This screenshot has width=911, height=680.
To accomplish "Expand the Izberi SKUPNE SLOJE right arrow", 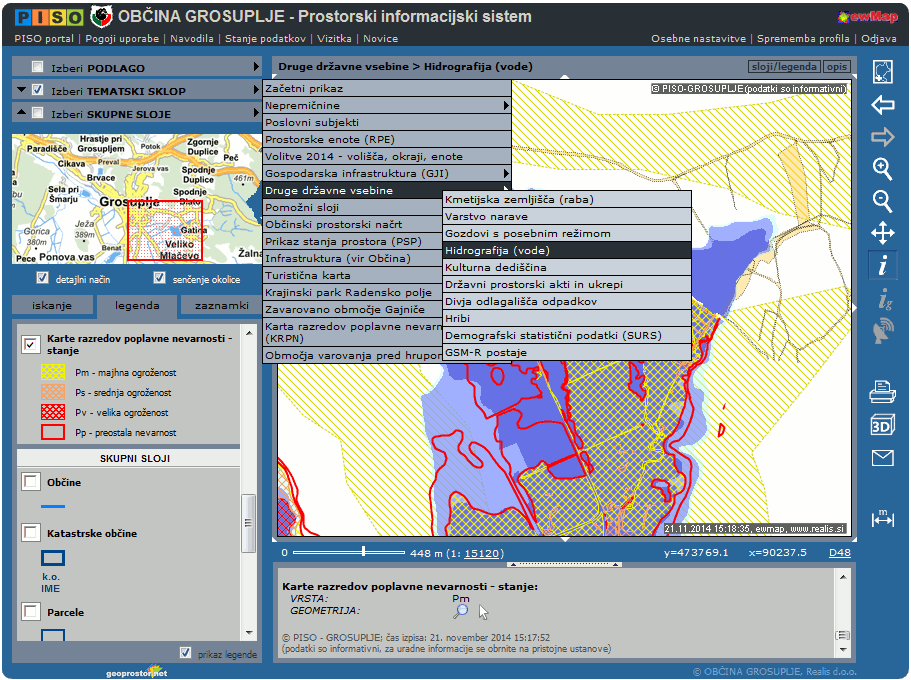I will coord(257,114).
